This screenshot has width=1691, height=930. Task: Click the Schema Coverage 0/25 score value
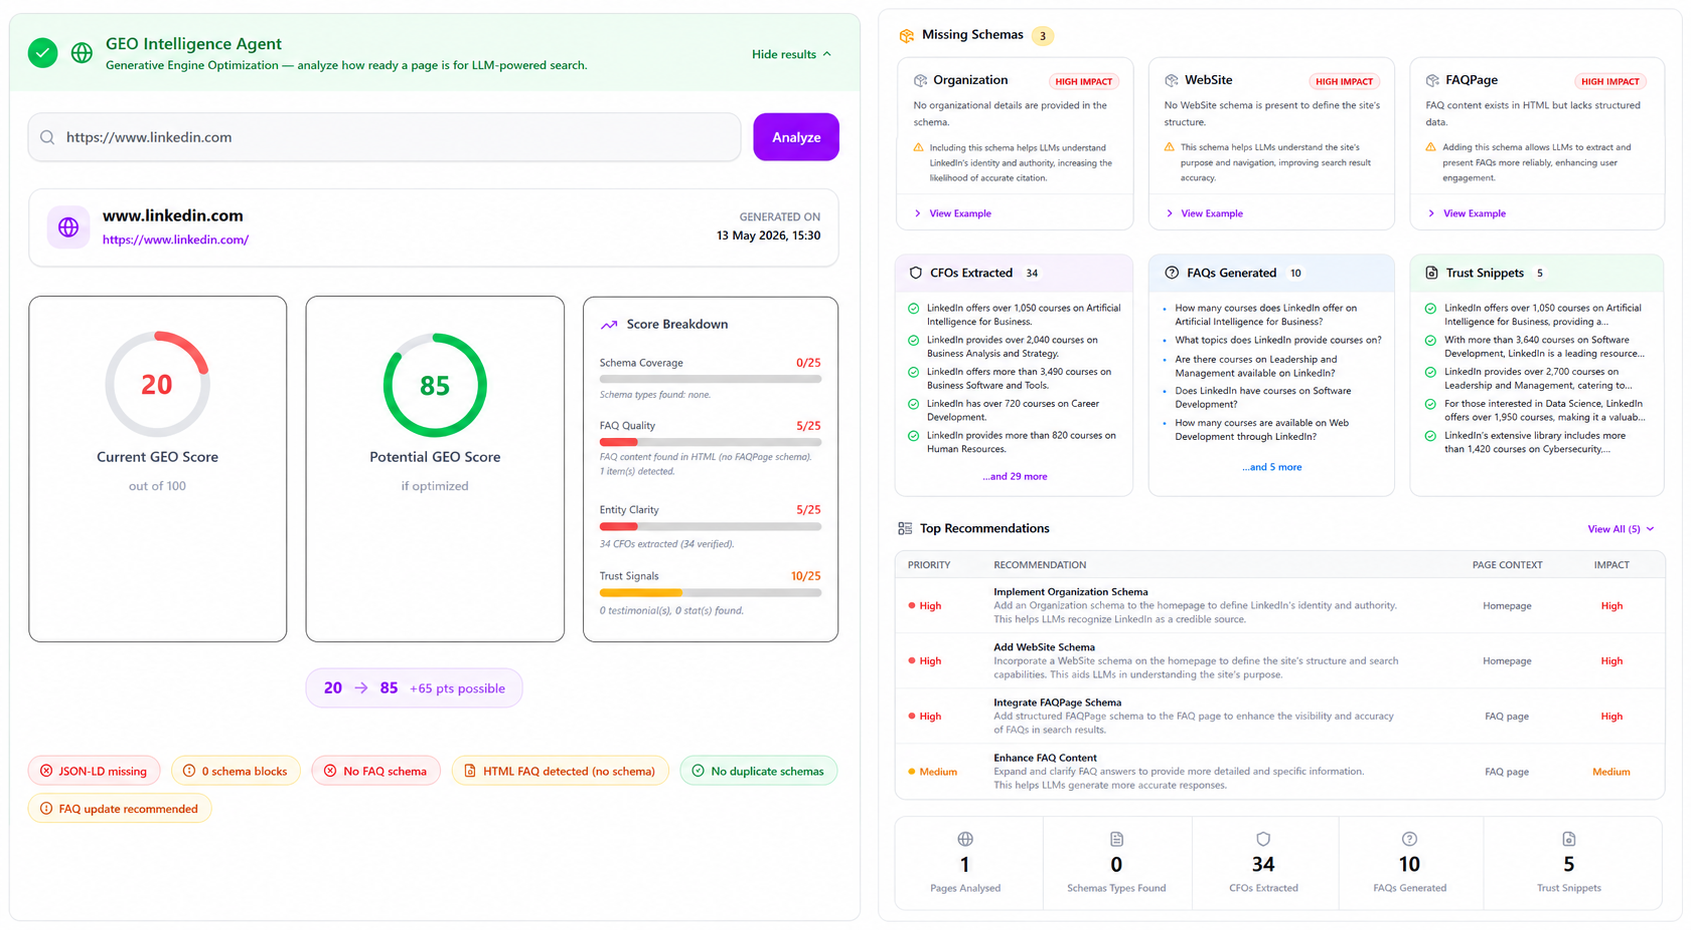click(808, 363)
